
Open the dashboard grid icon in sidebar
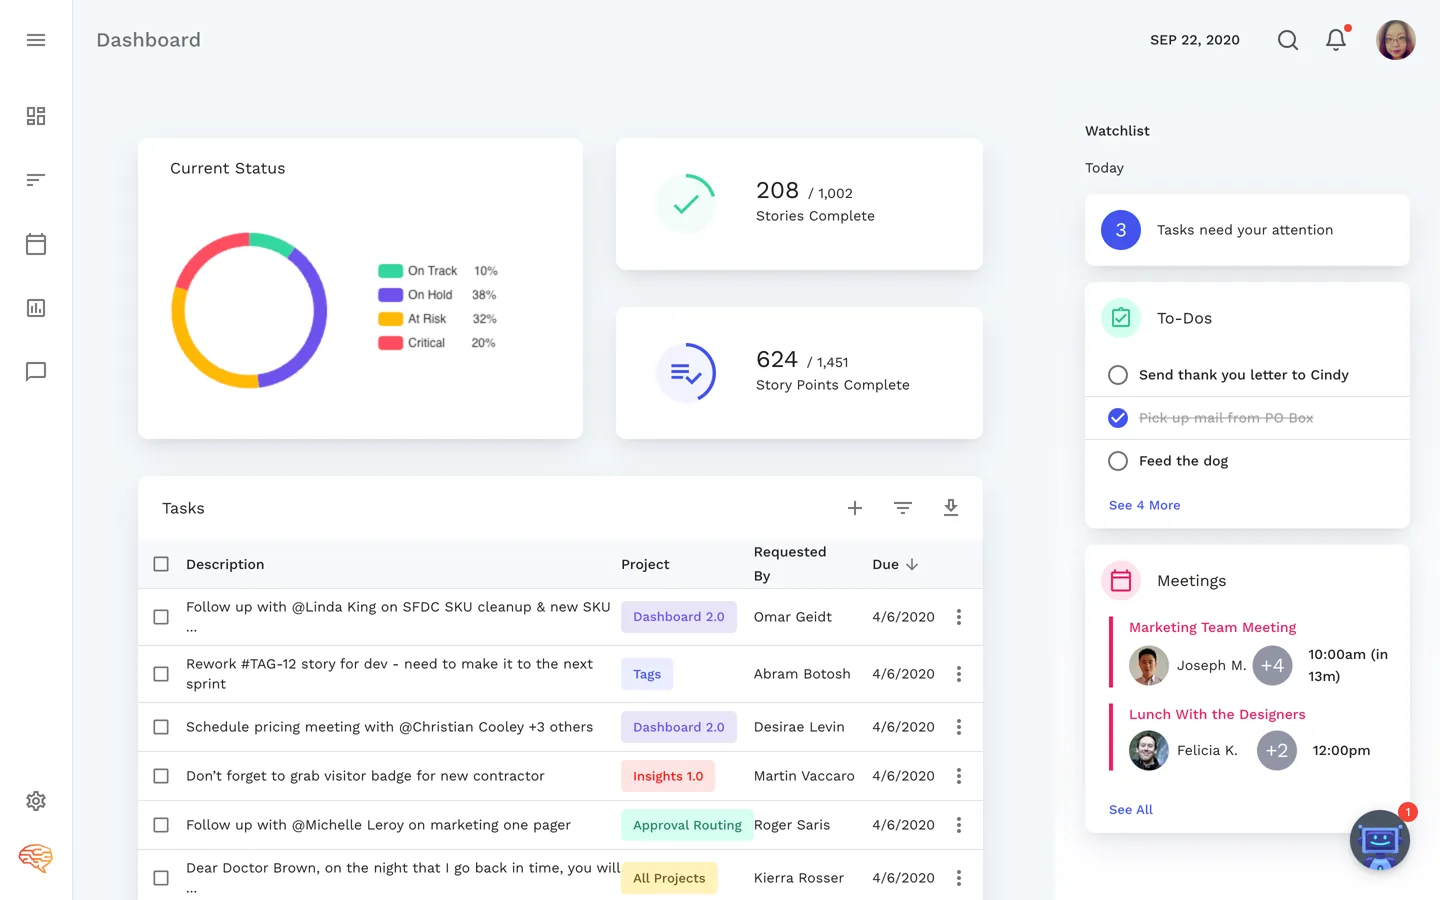coord(36,116)
